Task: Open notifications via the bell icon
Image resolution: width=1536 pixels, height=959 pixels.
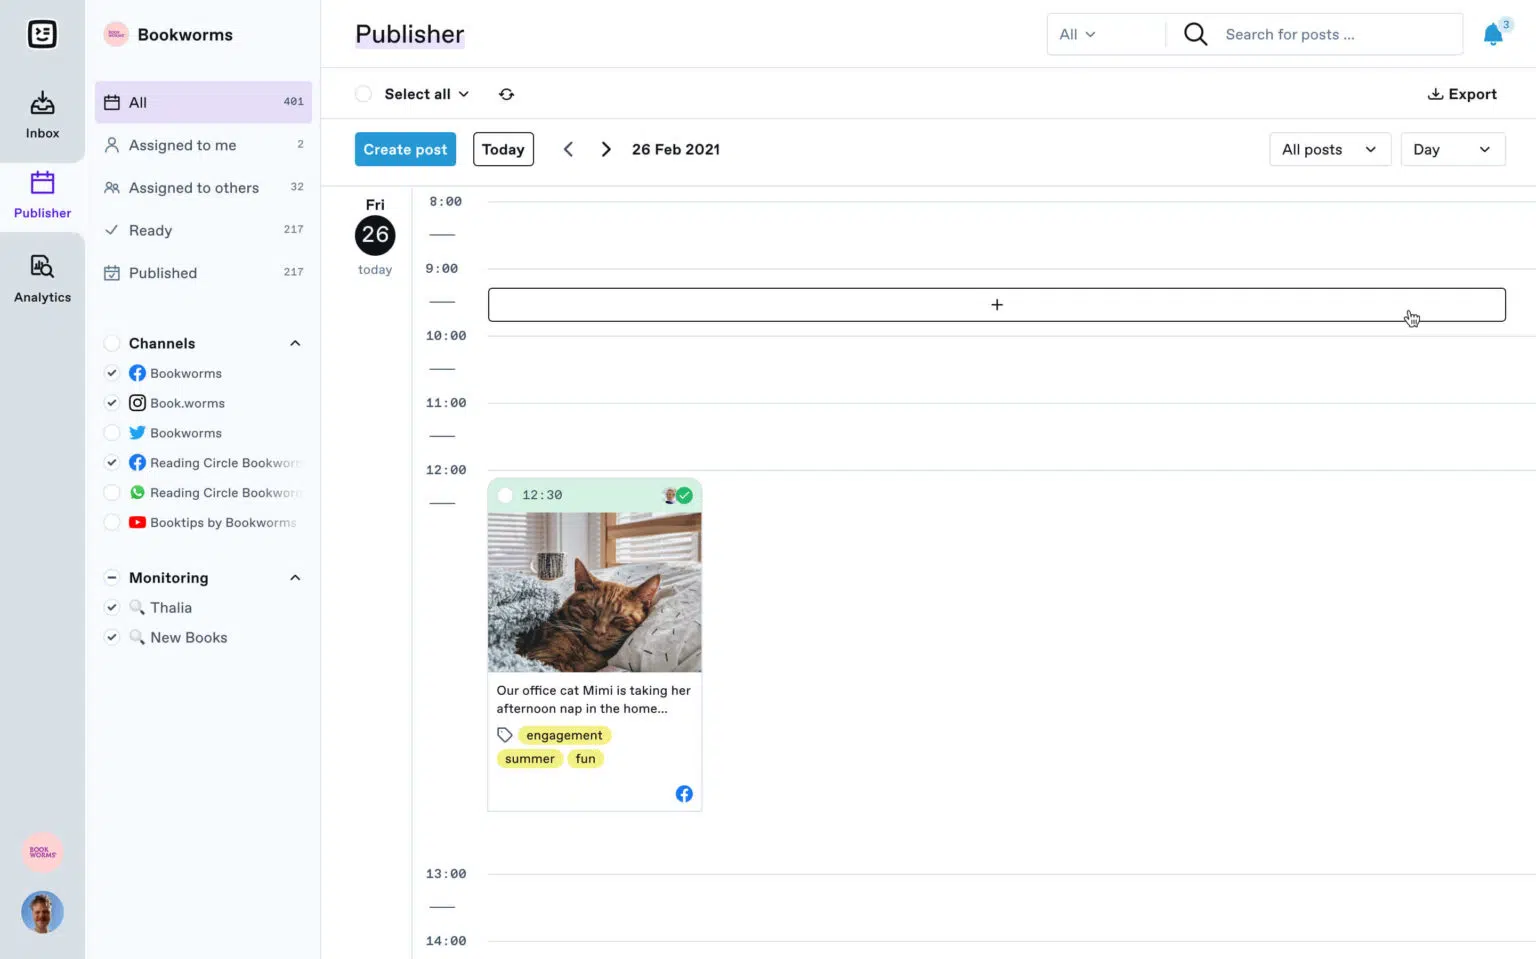Action: pyautogui.click(x=1491, y=33)
